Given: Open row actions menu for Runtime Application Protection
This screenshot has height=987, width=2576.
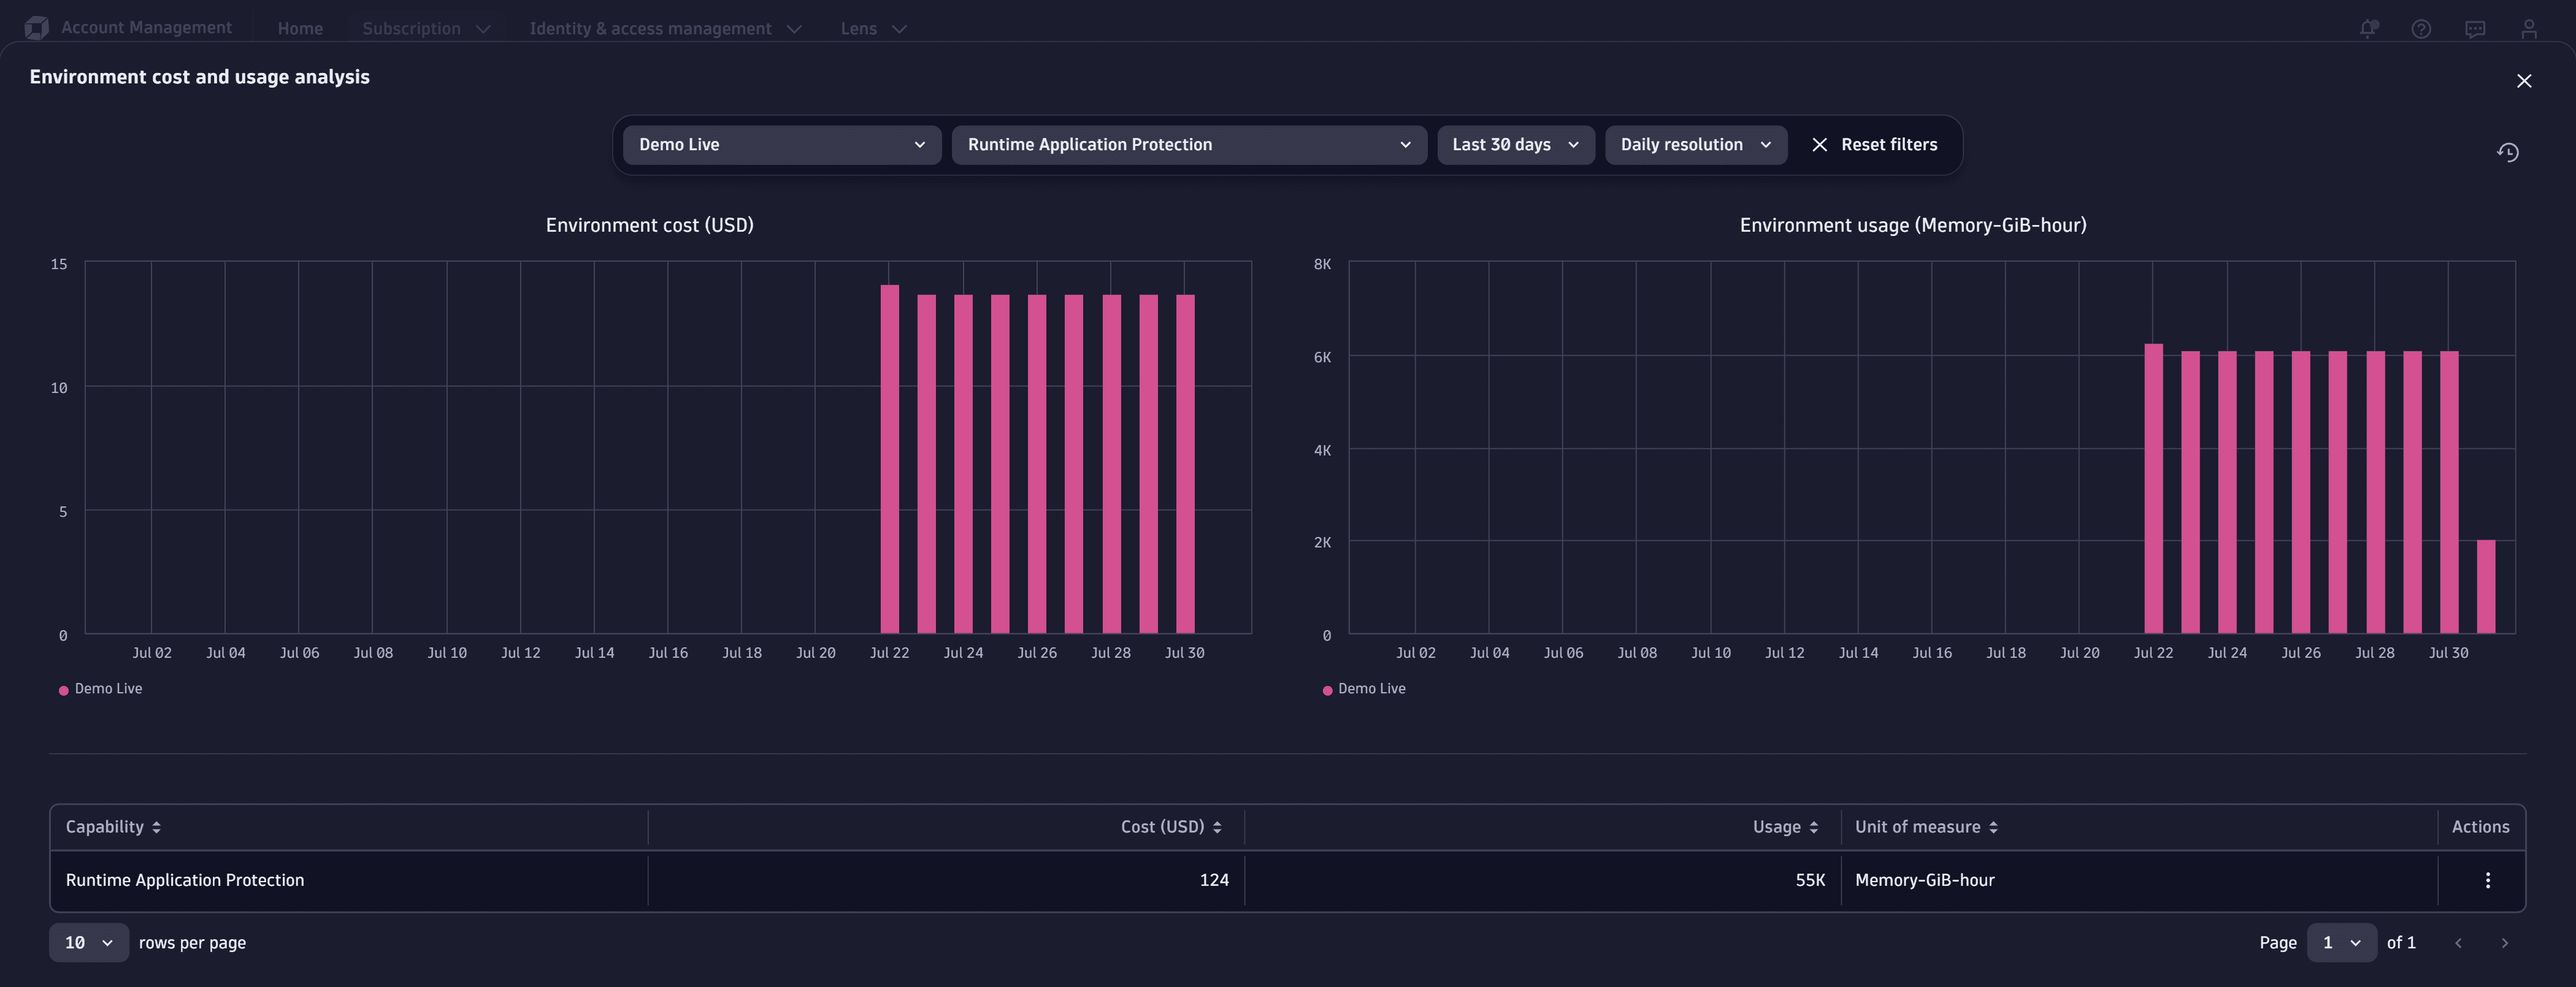Looking at the screenshot, I should [2488, 880].
